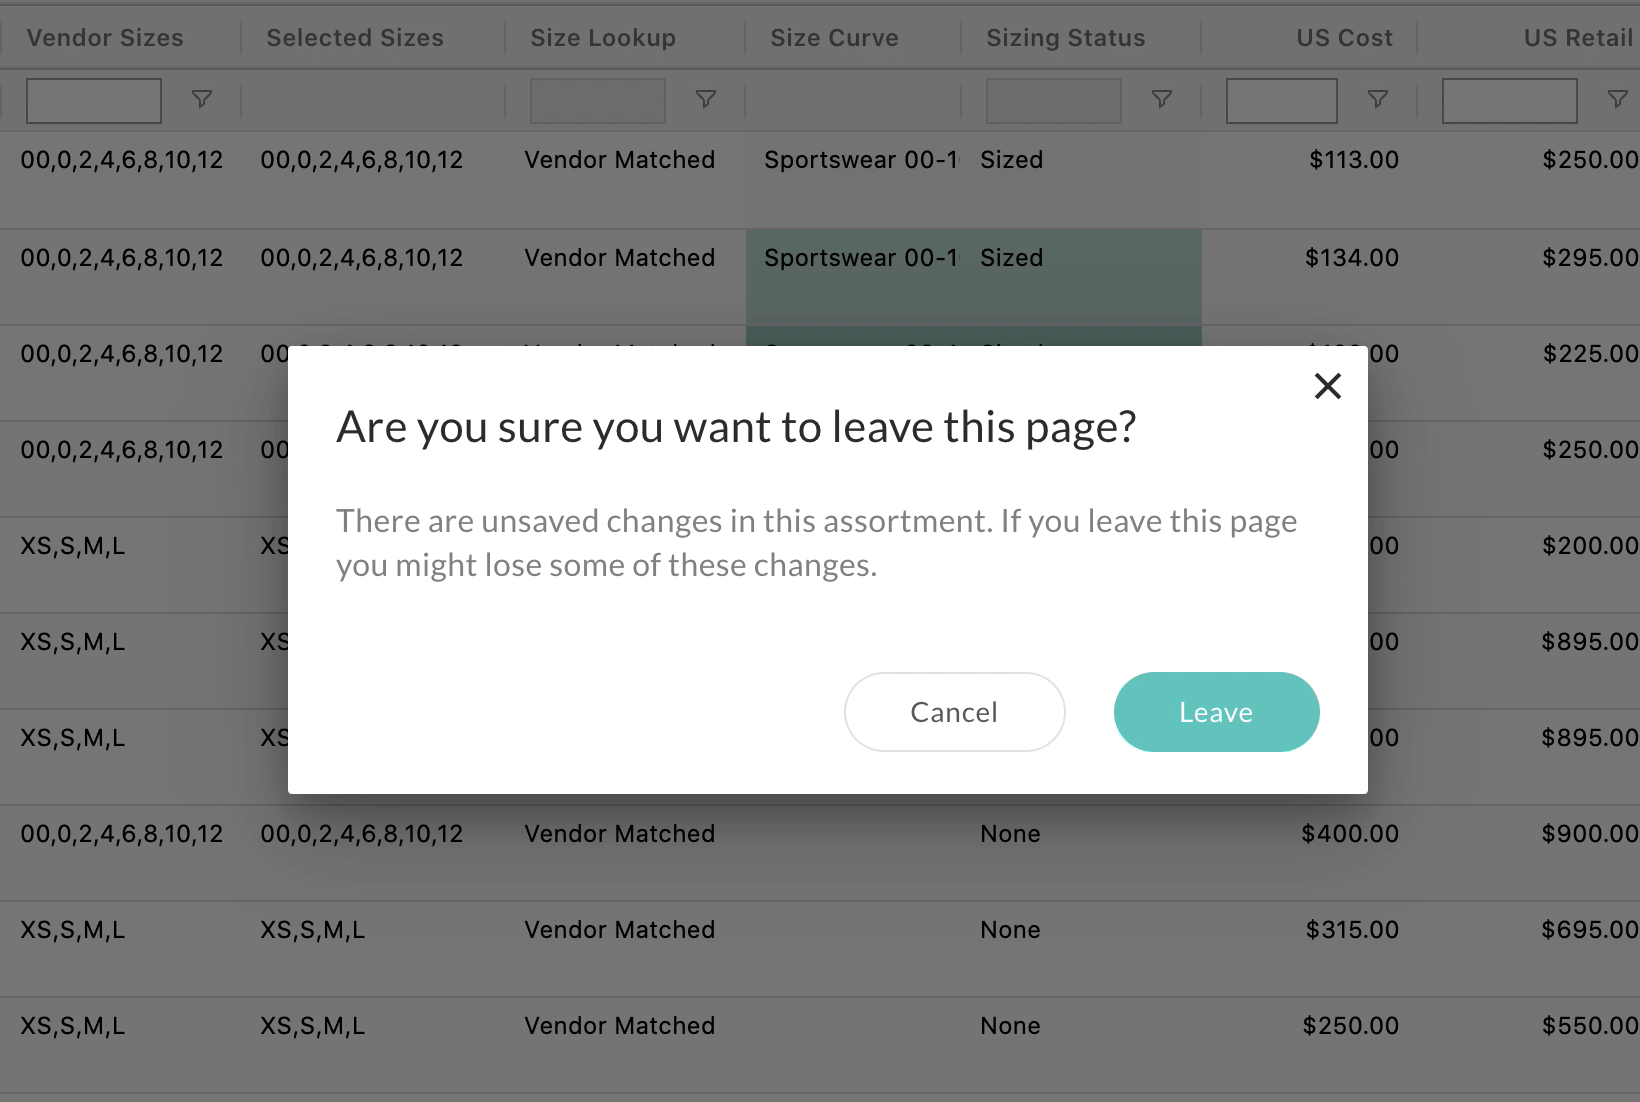This screenshot has height=1102, width=1640.
Task: Open the Vendor Sizes filter icon
Action: pos(202,99)
